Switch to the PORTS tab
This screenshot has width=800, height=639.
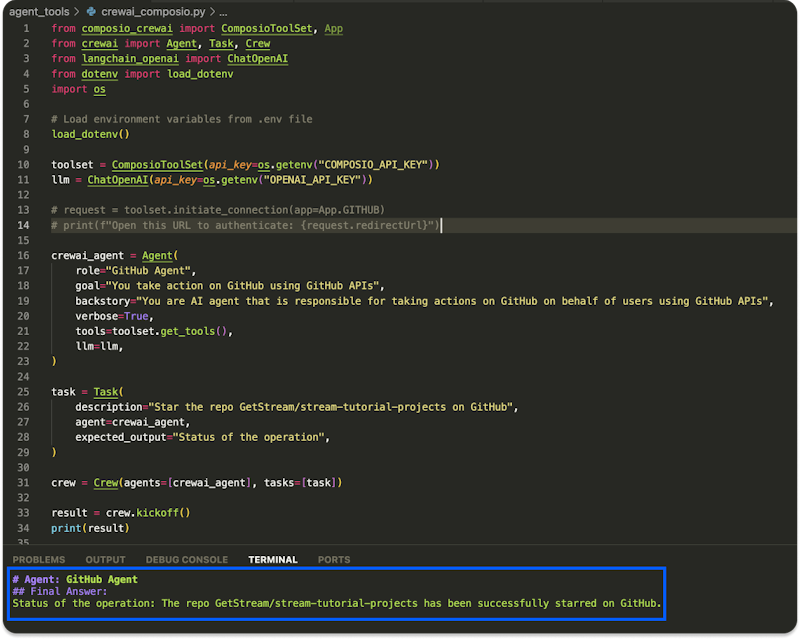334,559
